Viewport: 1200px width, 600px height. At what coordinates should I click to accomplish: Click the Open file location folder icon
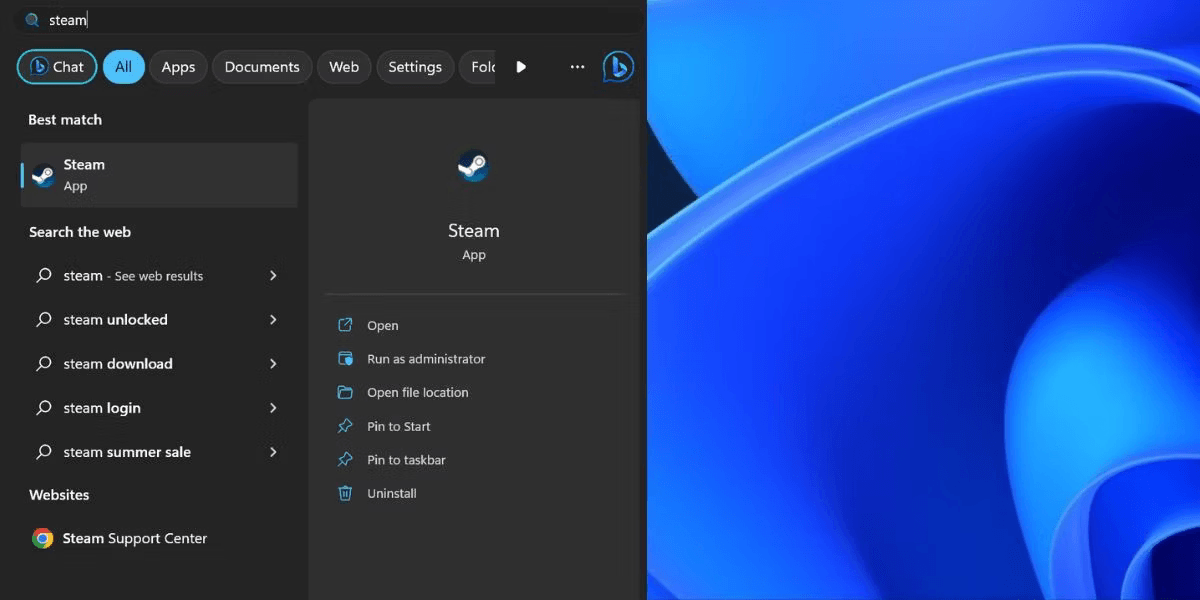345,392
